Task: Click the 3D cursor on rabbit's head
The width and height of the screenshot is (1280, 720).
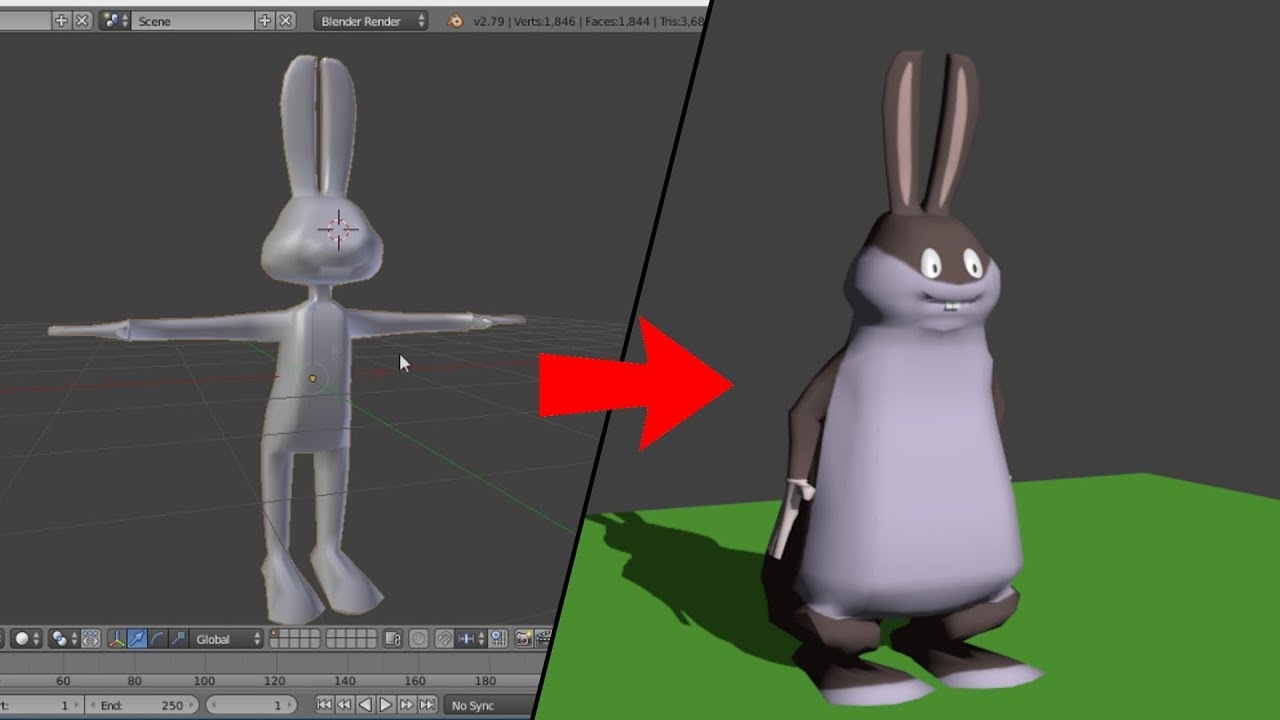Action: [338, 229]
